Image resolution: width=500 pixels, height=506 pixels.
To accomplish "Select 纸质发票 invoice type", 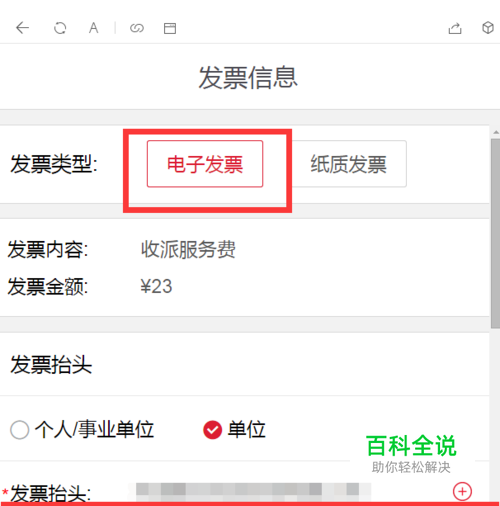I will pos(348,164).
